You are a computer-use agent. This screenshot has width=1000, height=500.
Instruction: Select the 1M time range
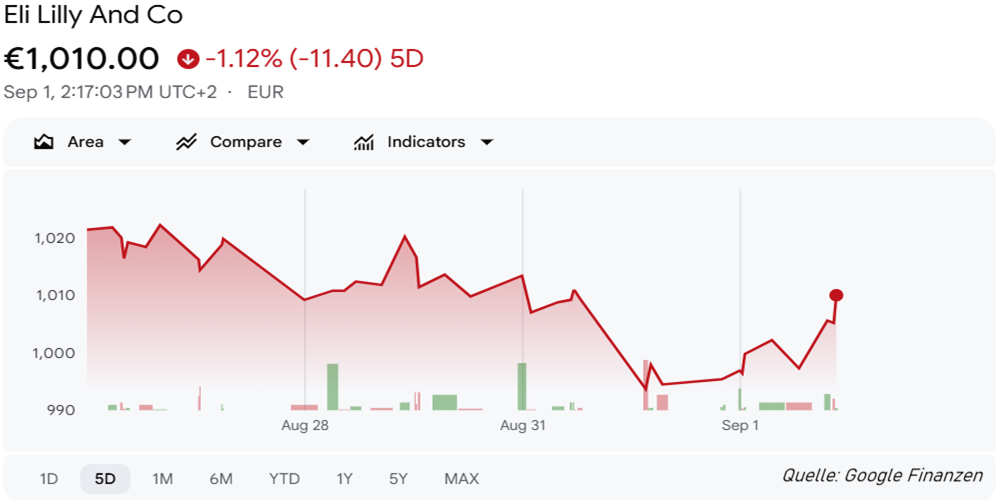click(x=163, y=479)
